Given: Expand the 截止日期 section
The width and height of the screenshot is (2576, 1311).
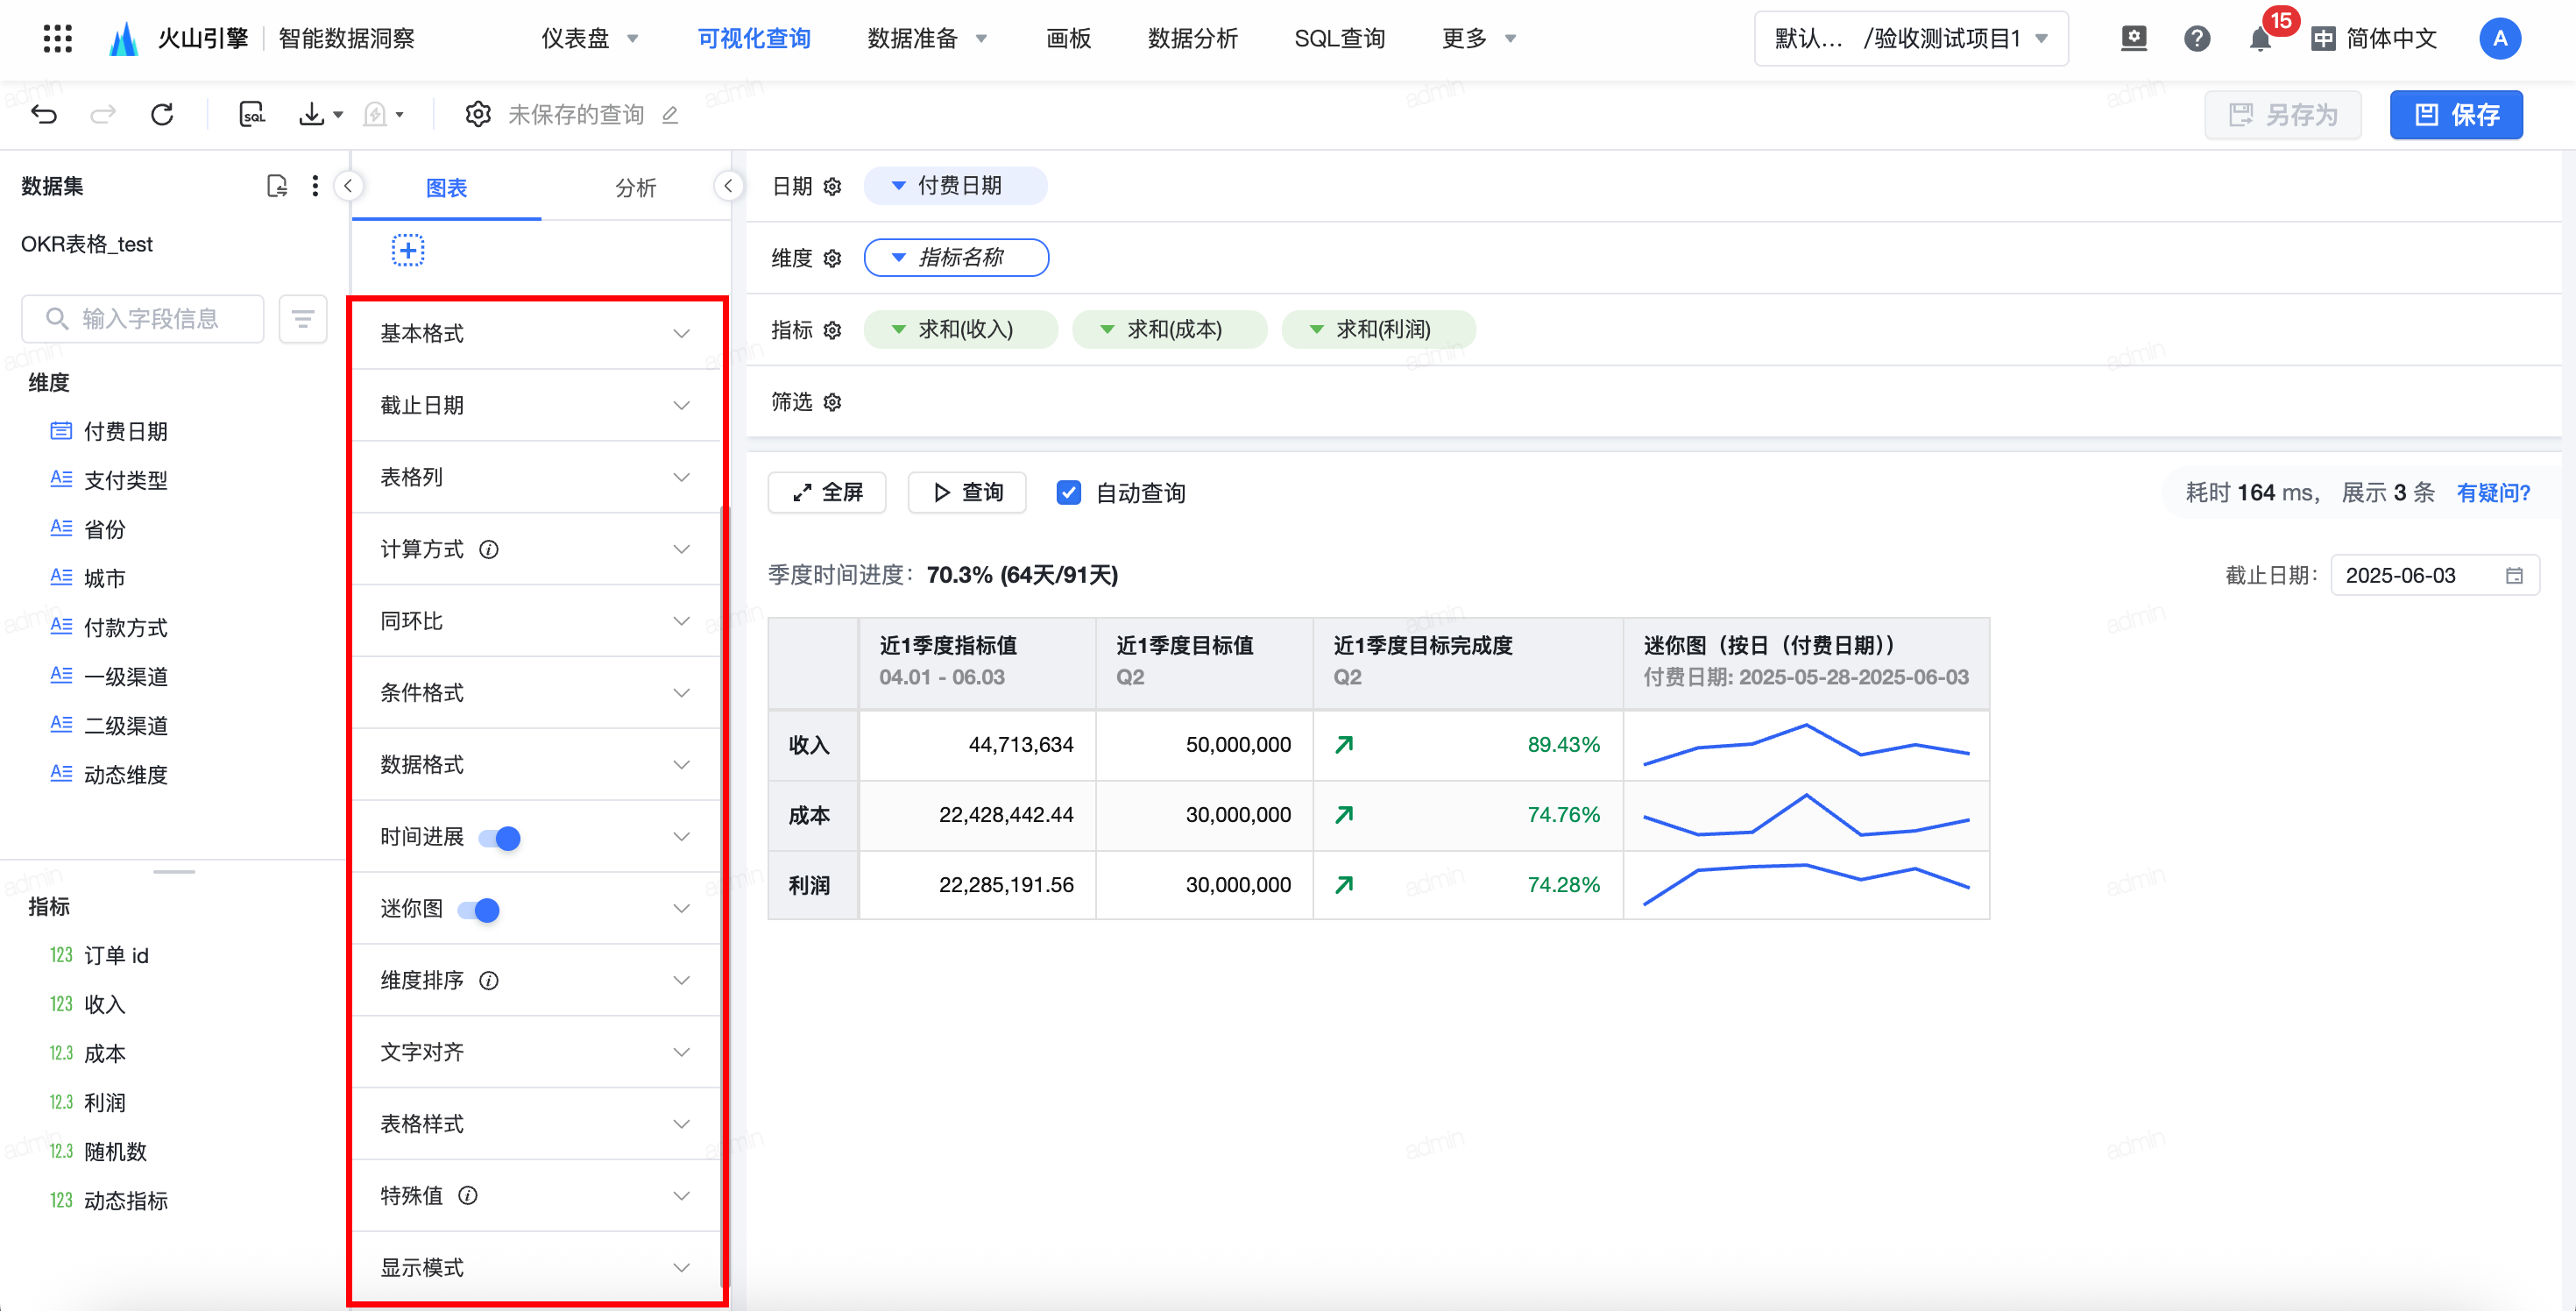Looking at the screenshot, I should (536, 405).
